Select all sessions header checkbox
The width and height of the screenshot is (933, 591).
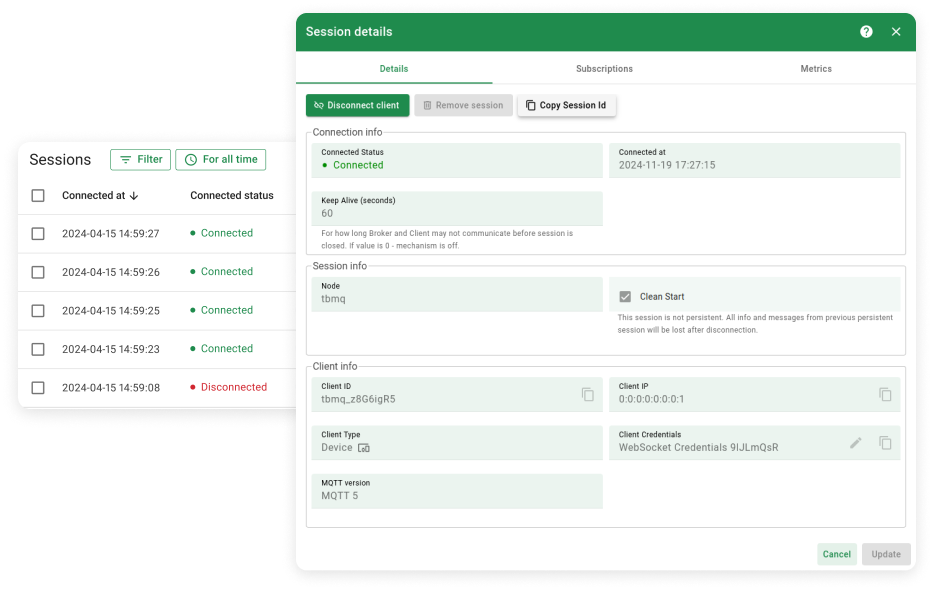click(x=38, y=196)
